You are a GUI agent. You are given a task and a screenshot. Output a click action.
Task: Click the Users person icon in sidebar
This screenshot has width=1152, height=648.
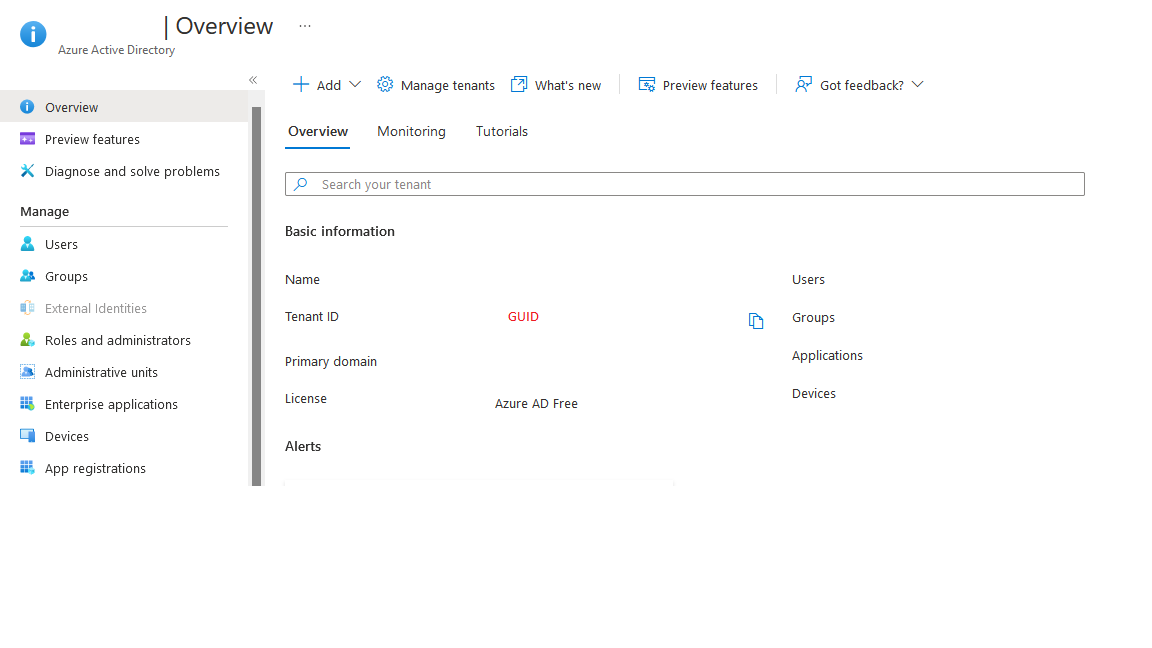[27, 244]
